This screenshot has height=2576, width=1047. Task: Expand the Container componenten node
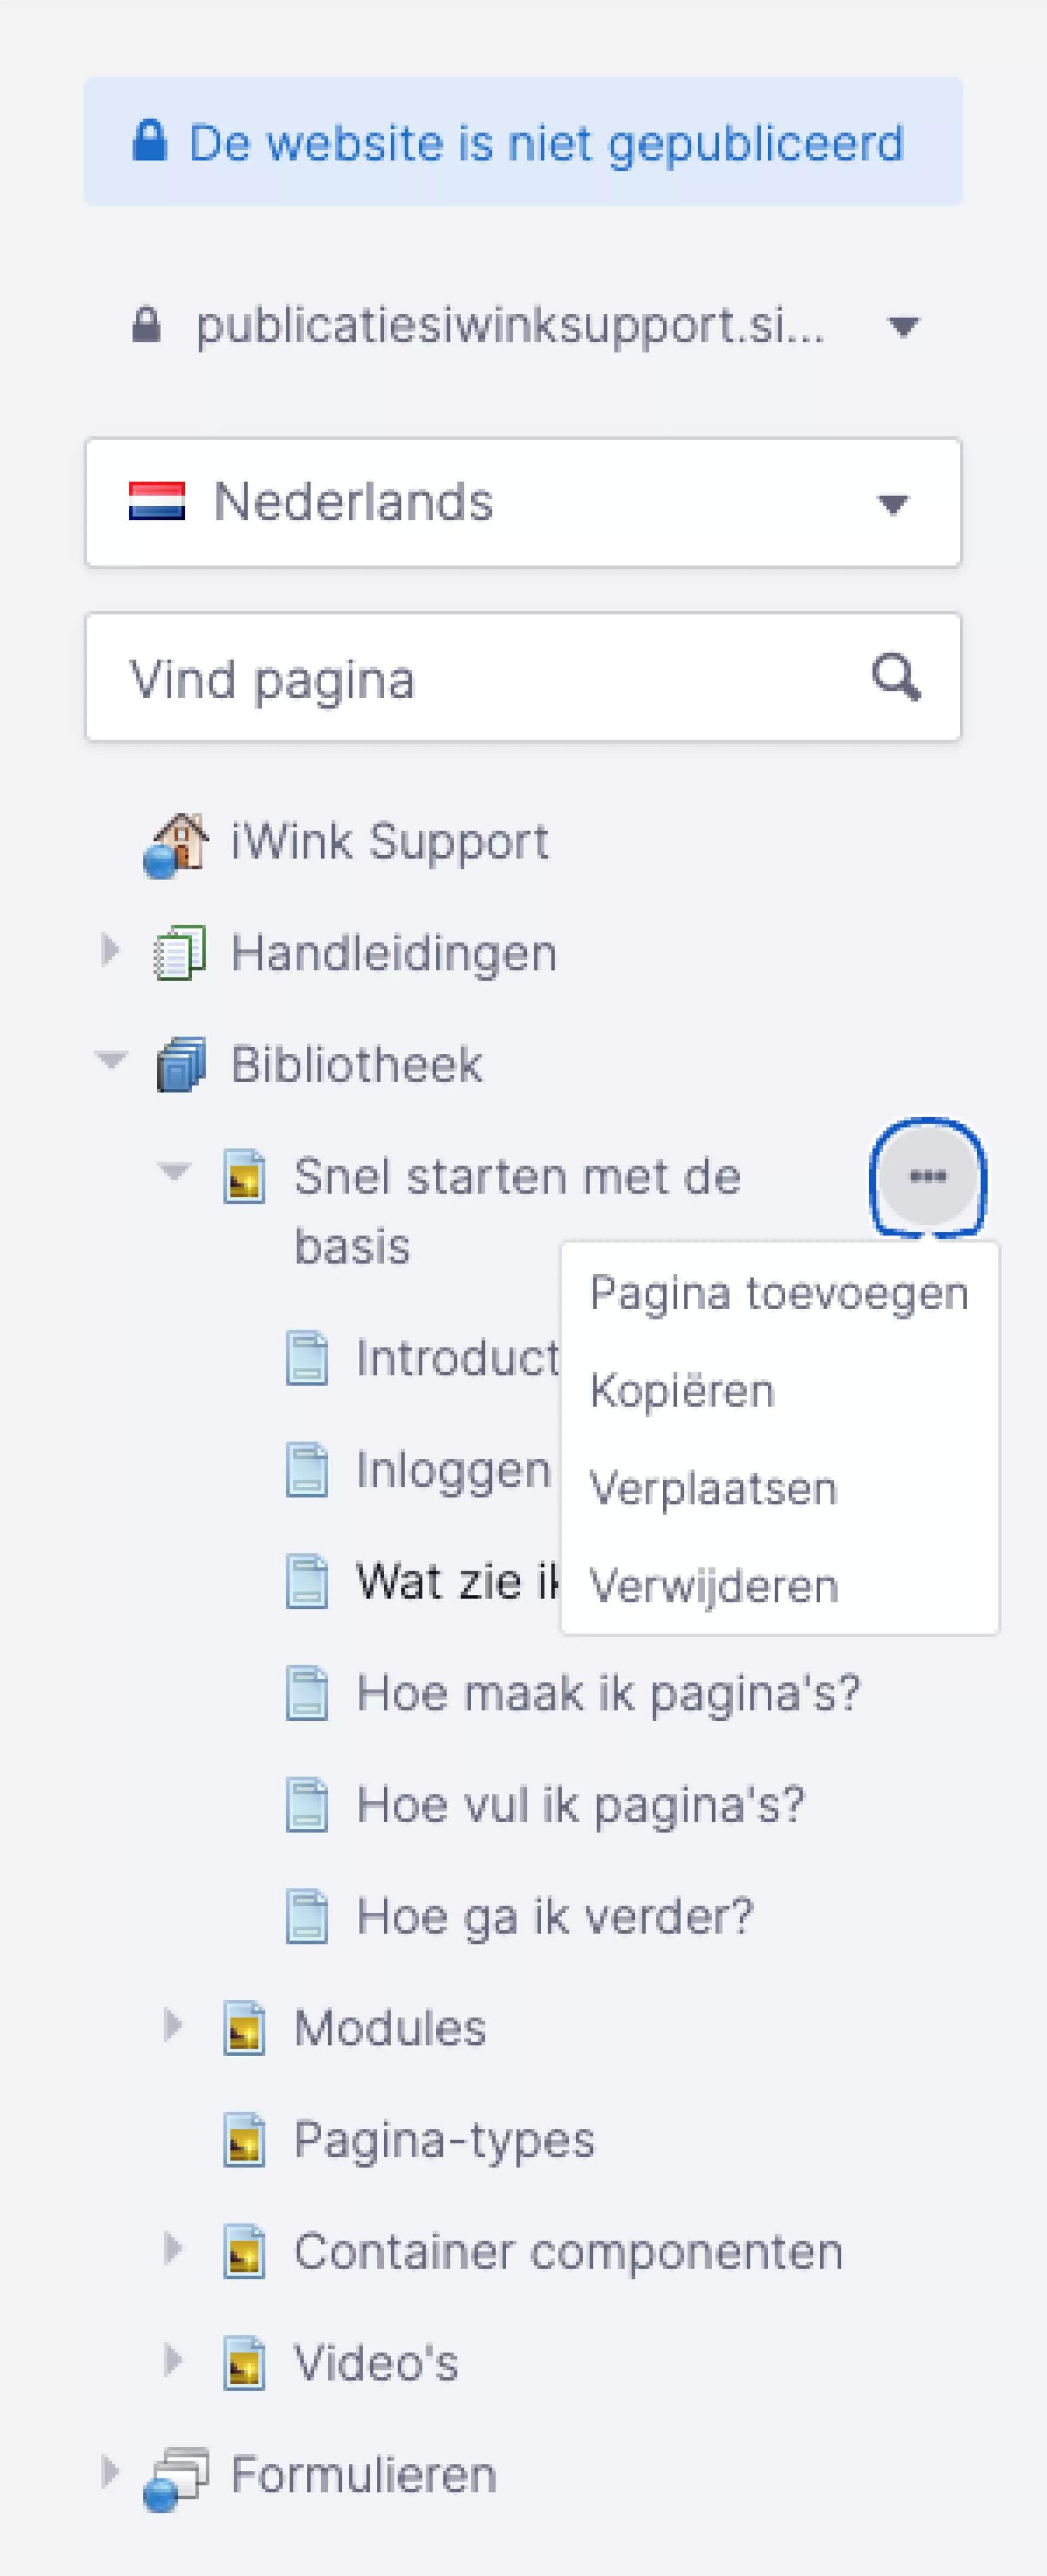coord(173,2249)
